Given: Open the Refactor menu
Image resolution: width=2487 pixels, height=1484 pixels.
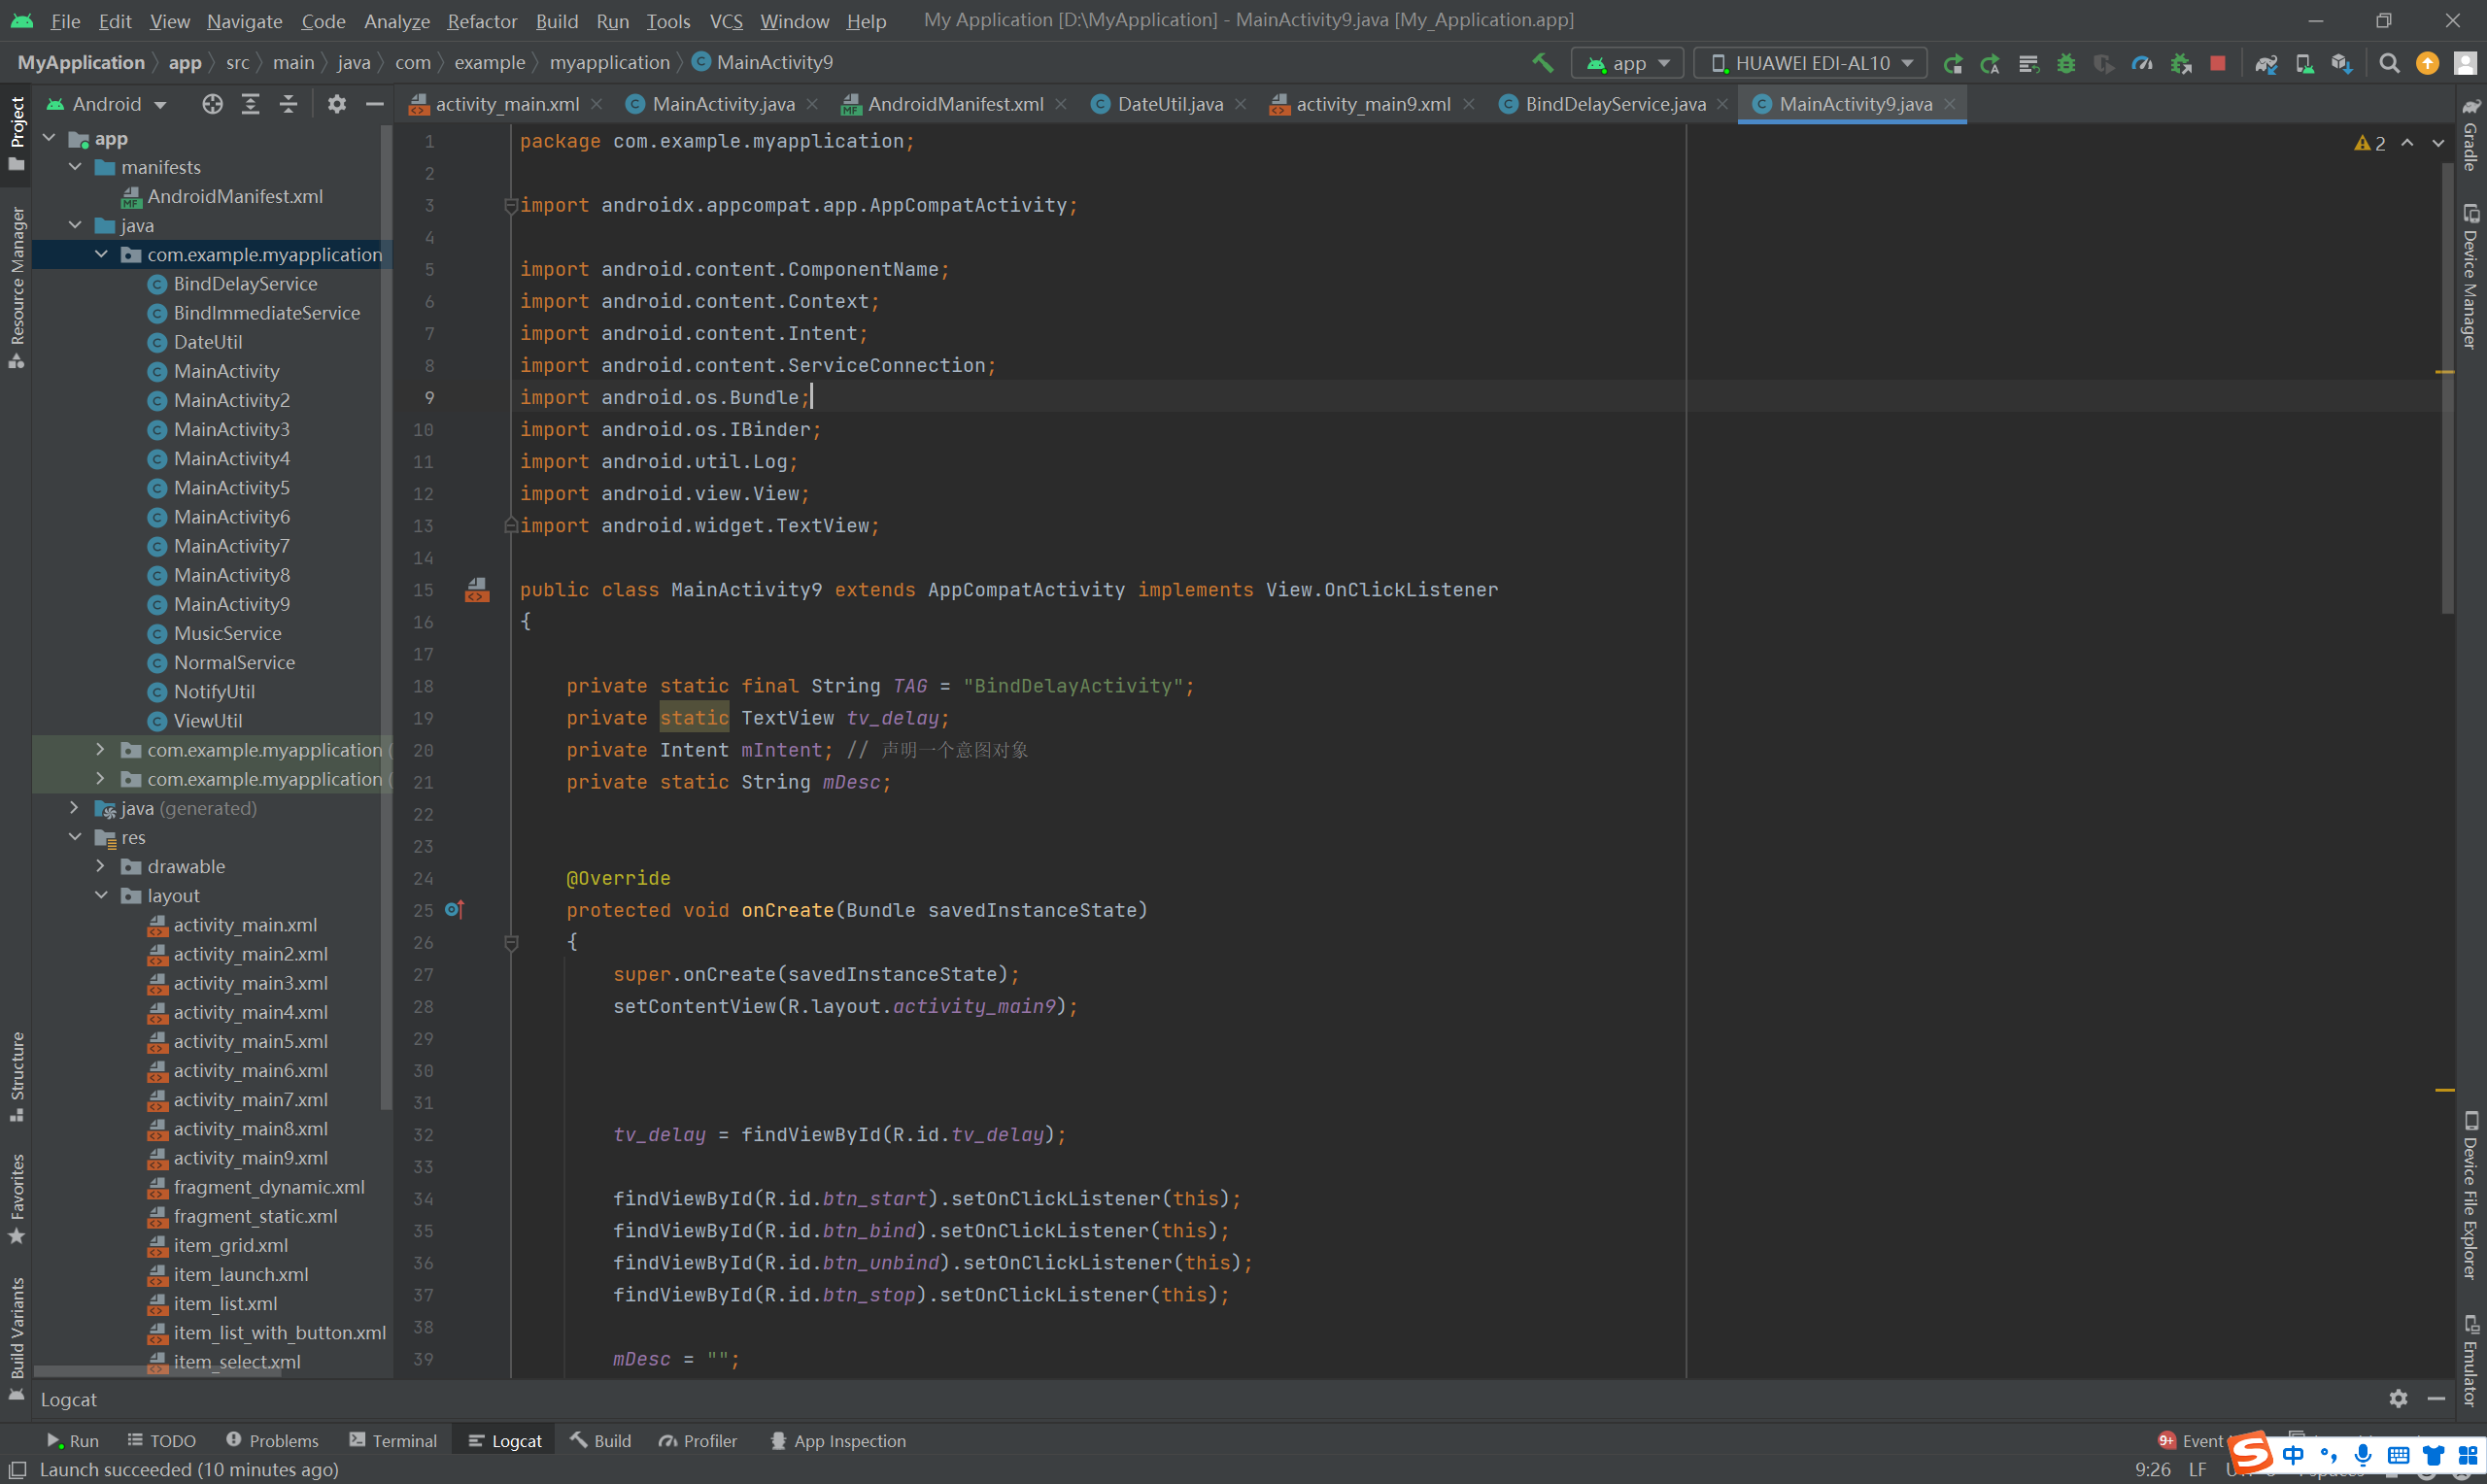Looking at the screenshot, I should (481, 20).
